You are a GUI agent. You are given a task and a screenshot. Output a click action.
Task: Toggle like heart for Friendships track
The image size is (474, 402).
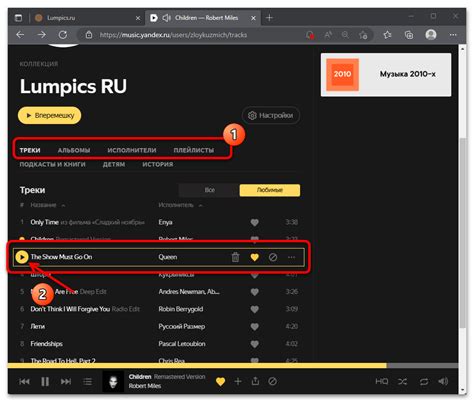[x=254, y=344]
